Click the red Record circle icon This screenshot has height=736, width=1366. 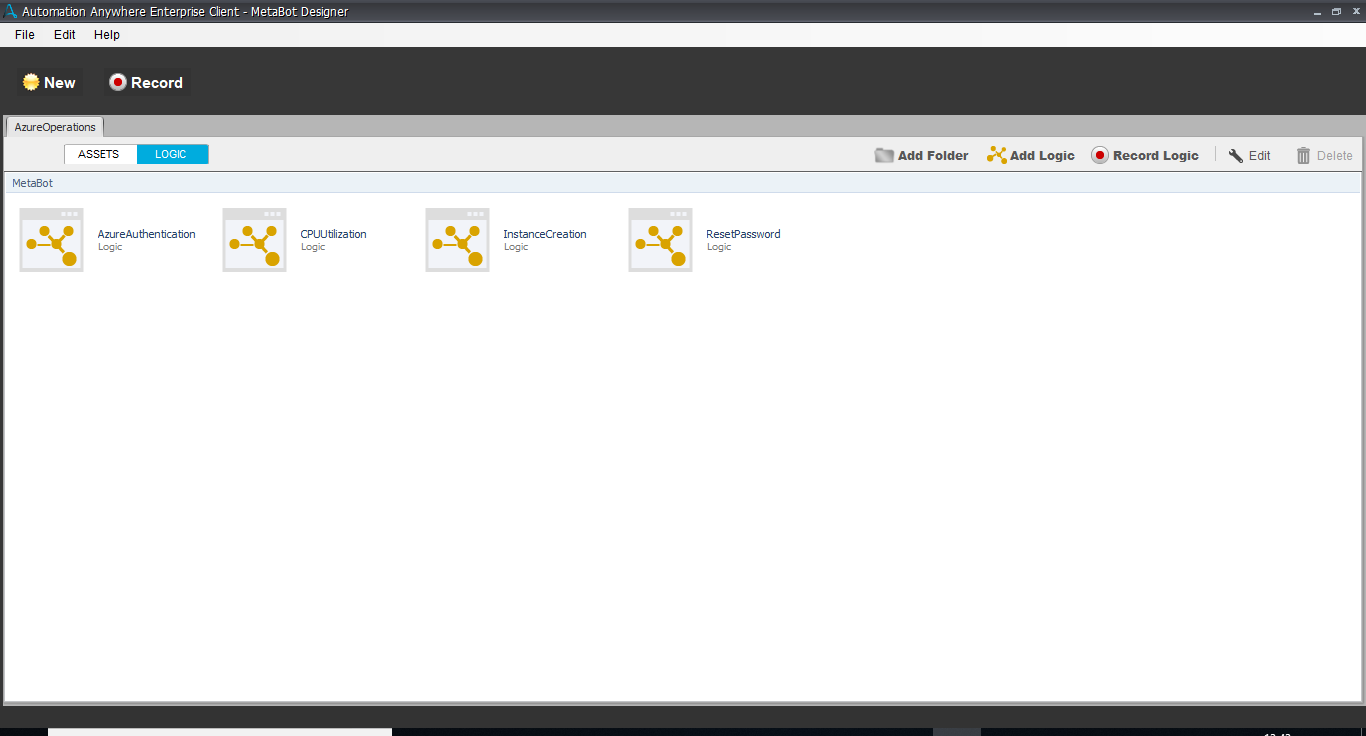[x=118, y=82]
